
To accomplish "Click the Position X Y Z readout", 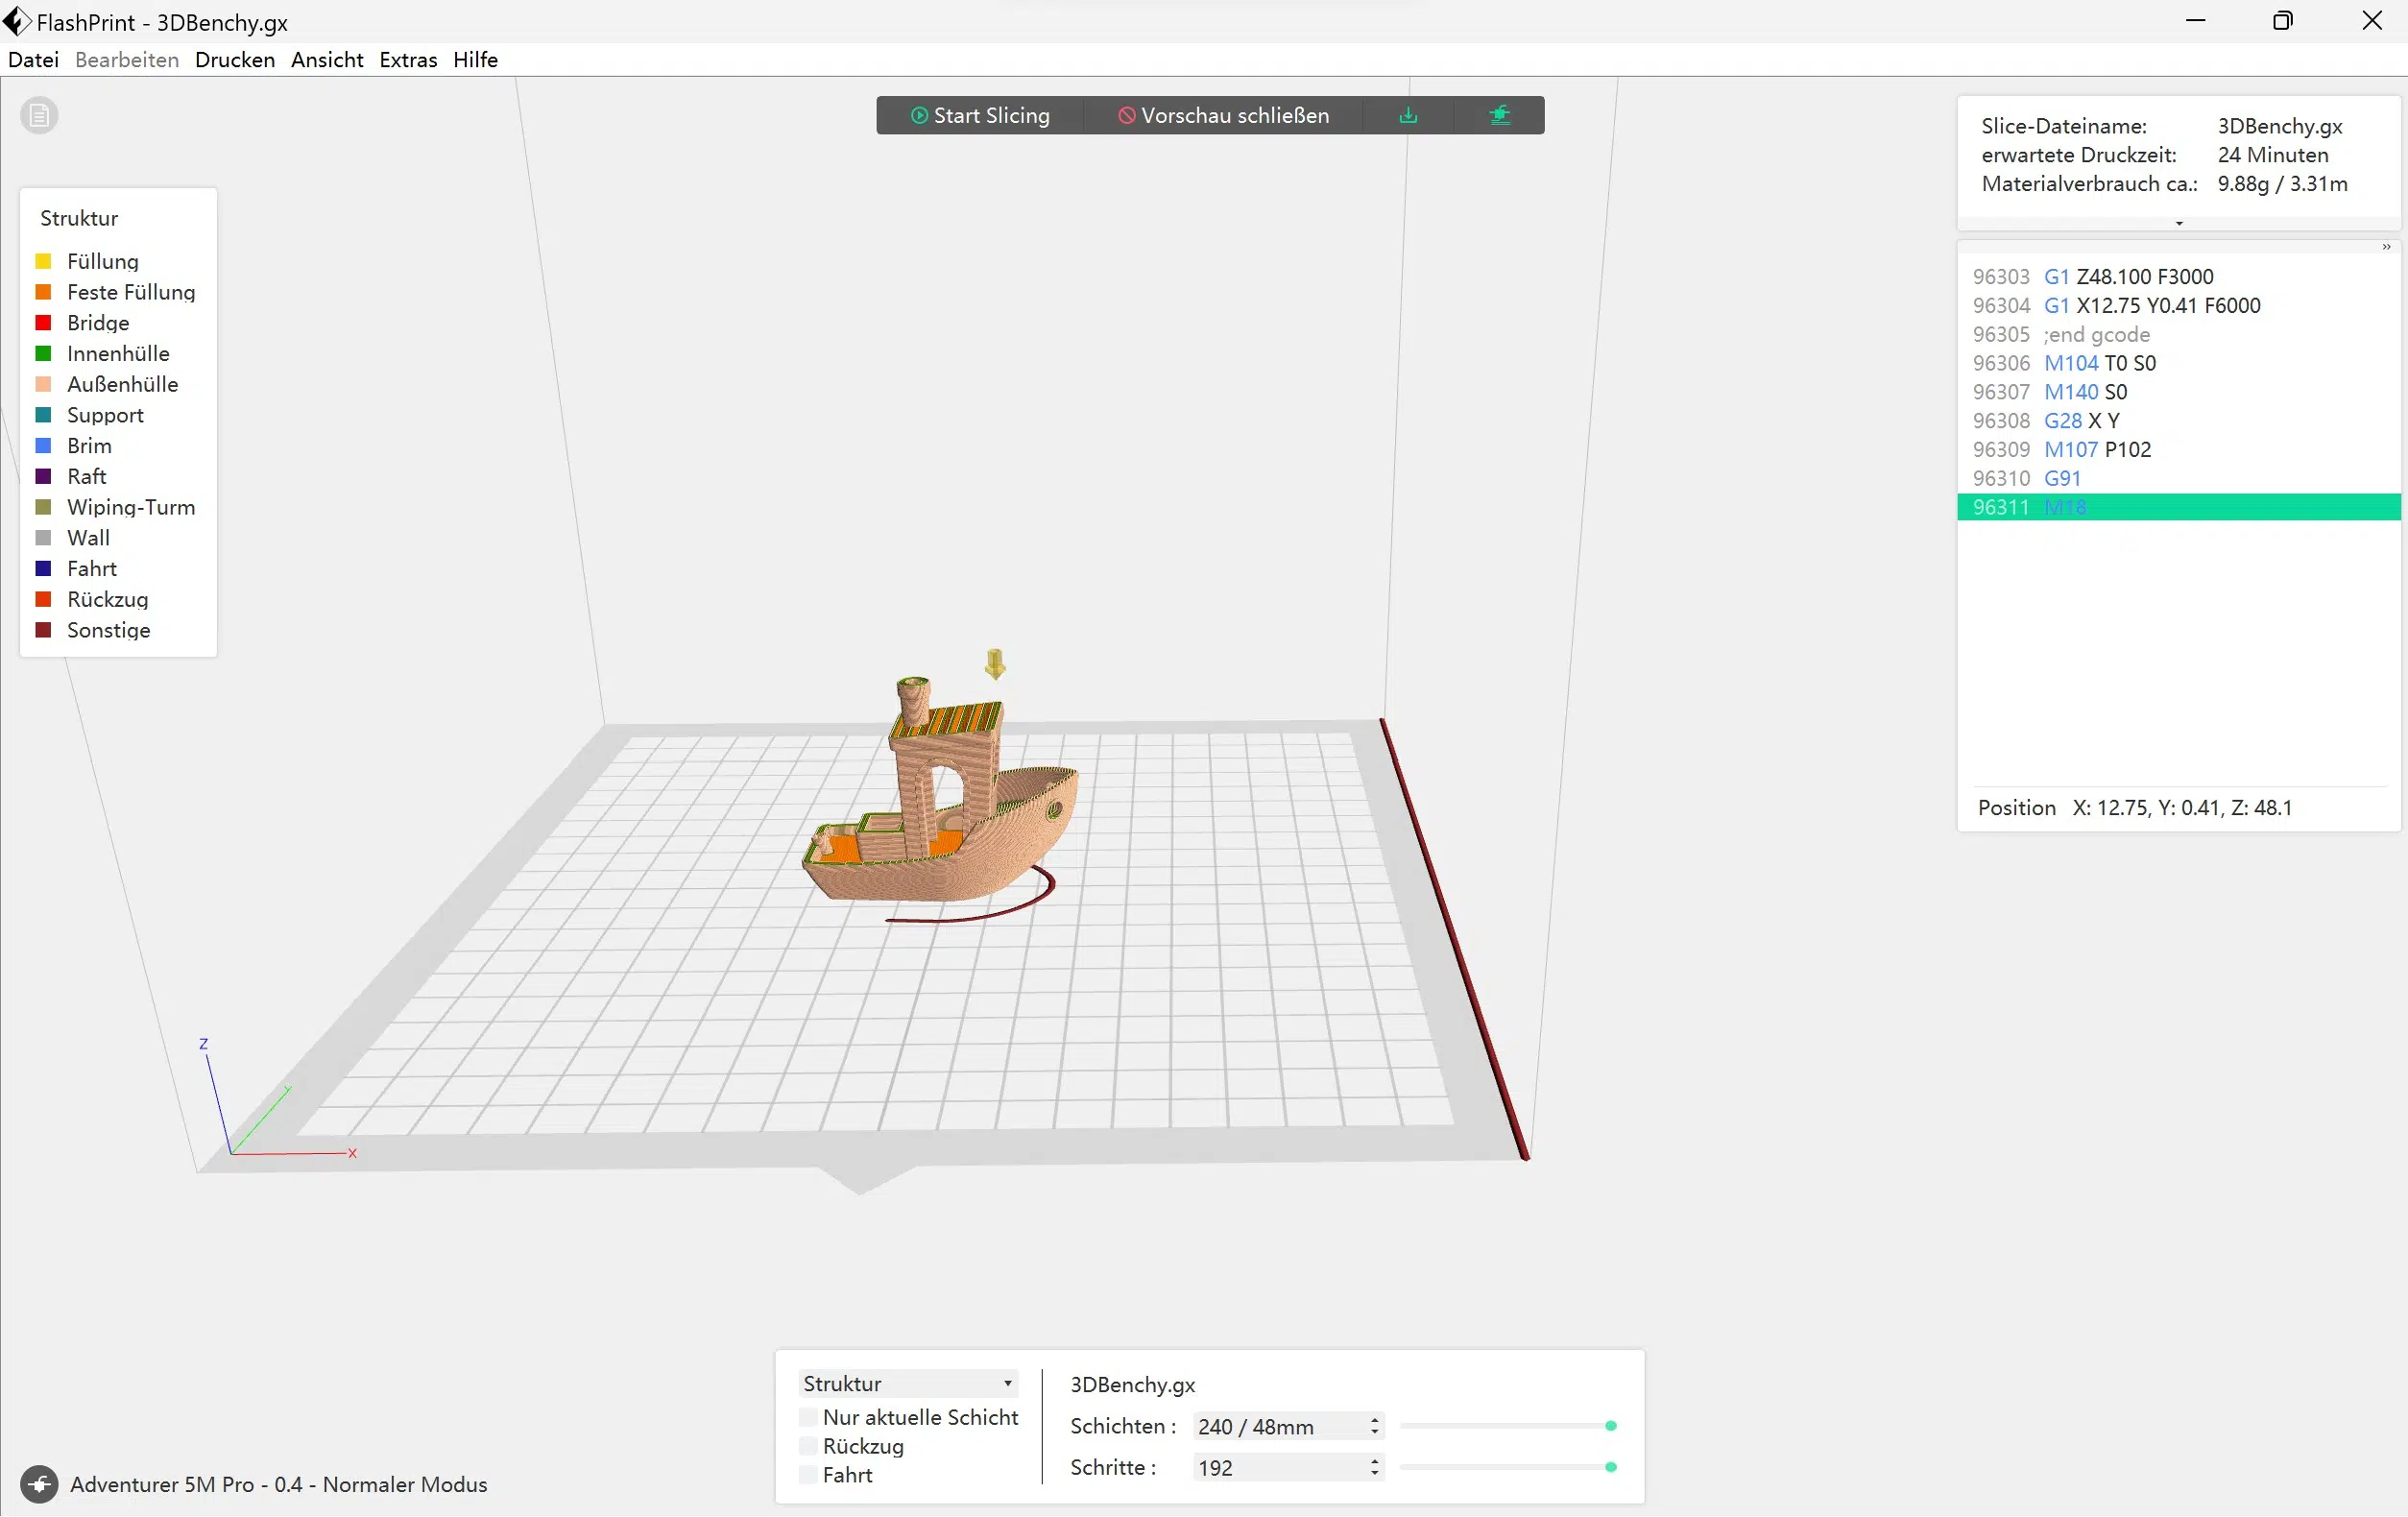I will tap(2135, 807).
